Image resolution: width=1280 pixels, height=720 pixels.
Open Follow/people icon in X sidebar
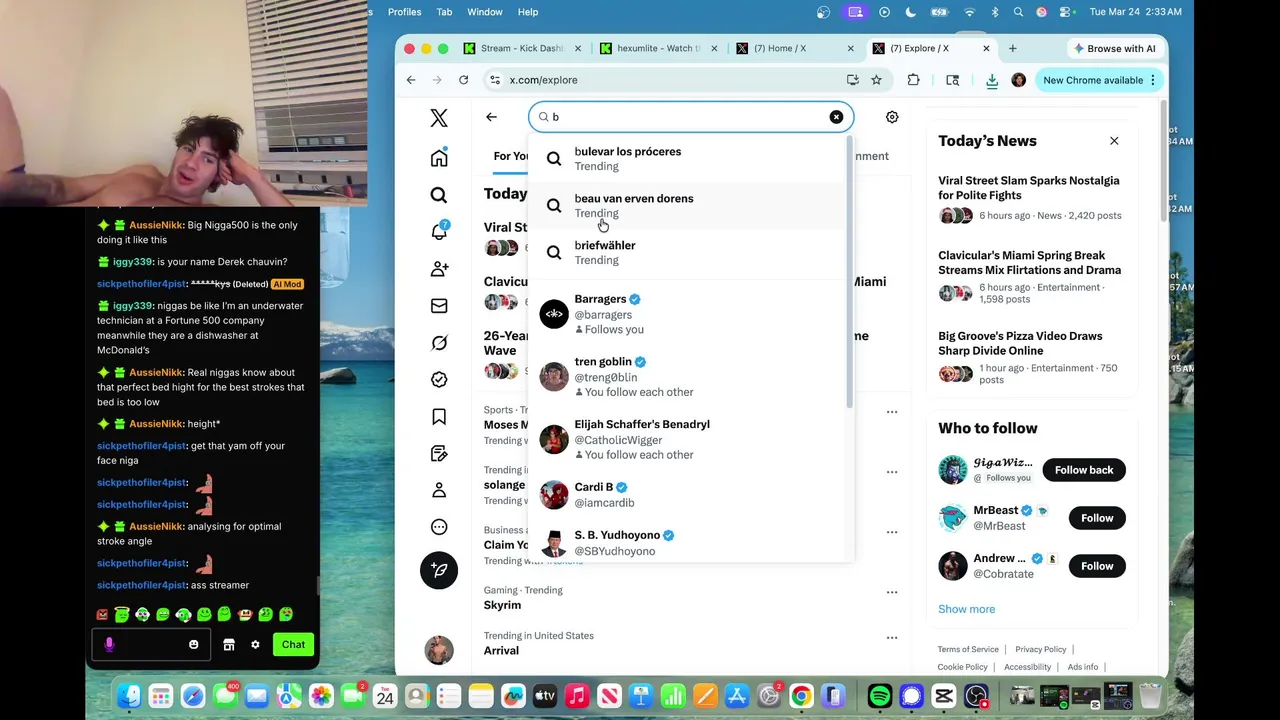coord(439,269)
